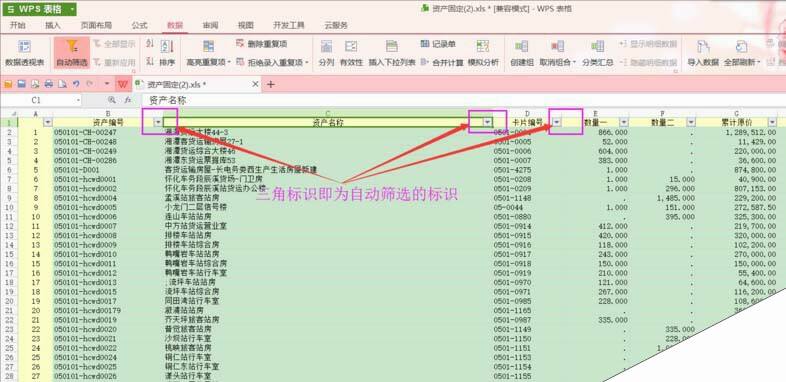
Task: Open the filter dropdown in column A header
Action: pos(48,122)
